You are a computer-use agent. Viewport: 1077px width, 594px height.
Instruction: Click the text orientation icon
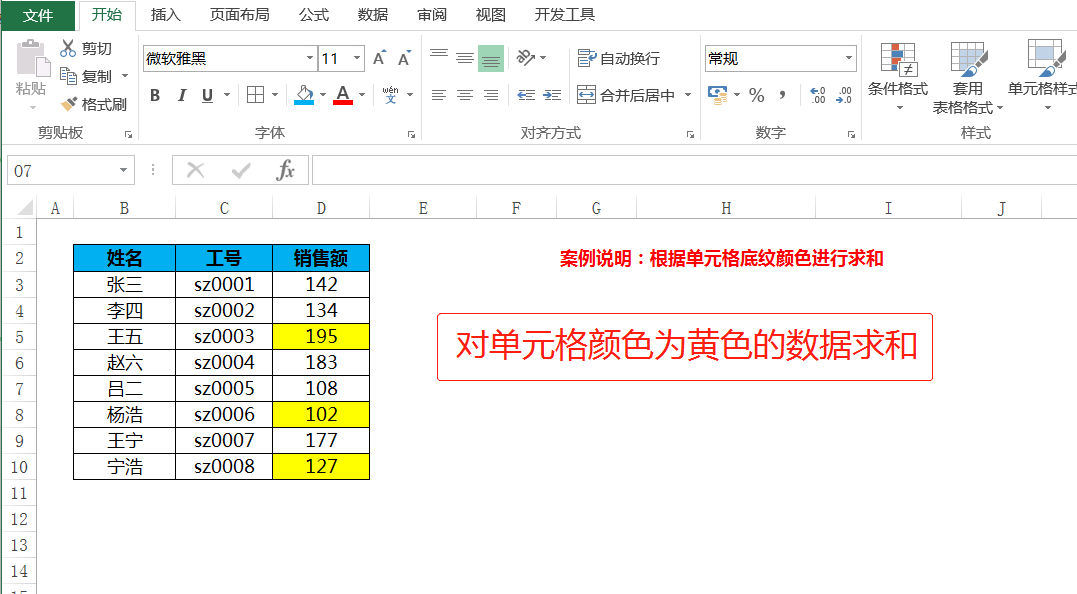click(x=526, y=58)
